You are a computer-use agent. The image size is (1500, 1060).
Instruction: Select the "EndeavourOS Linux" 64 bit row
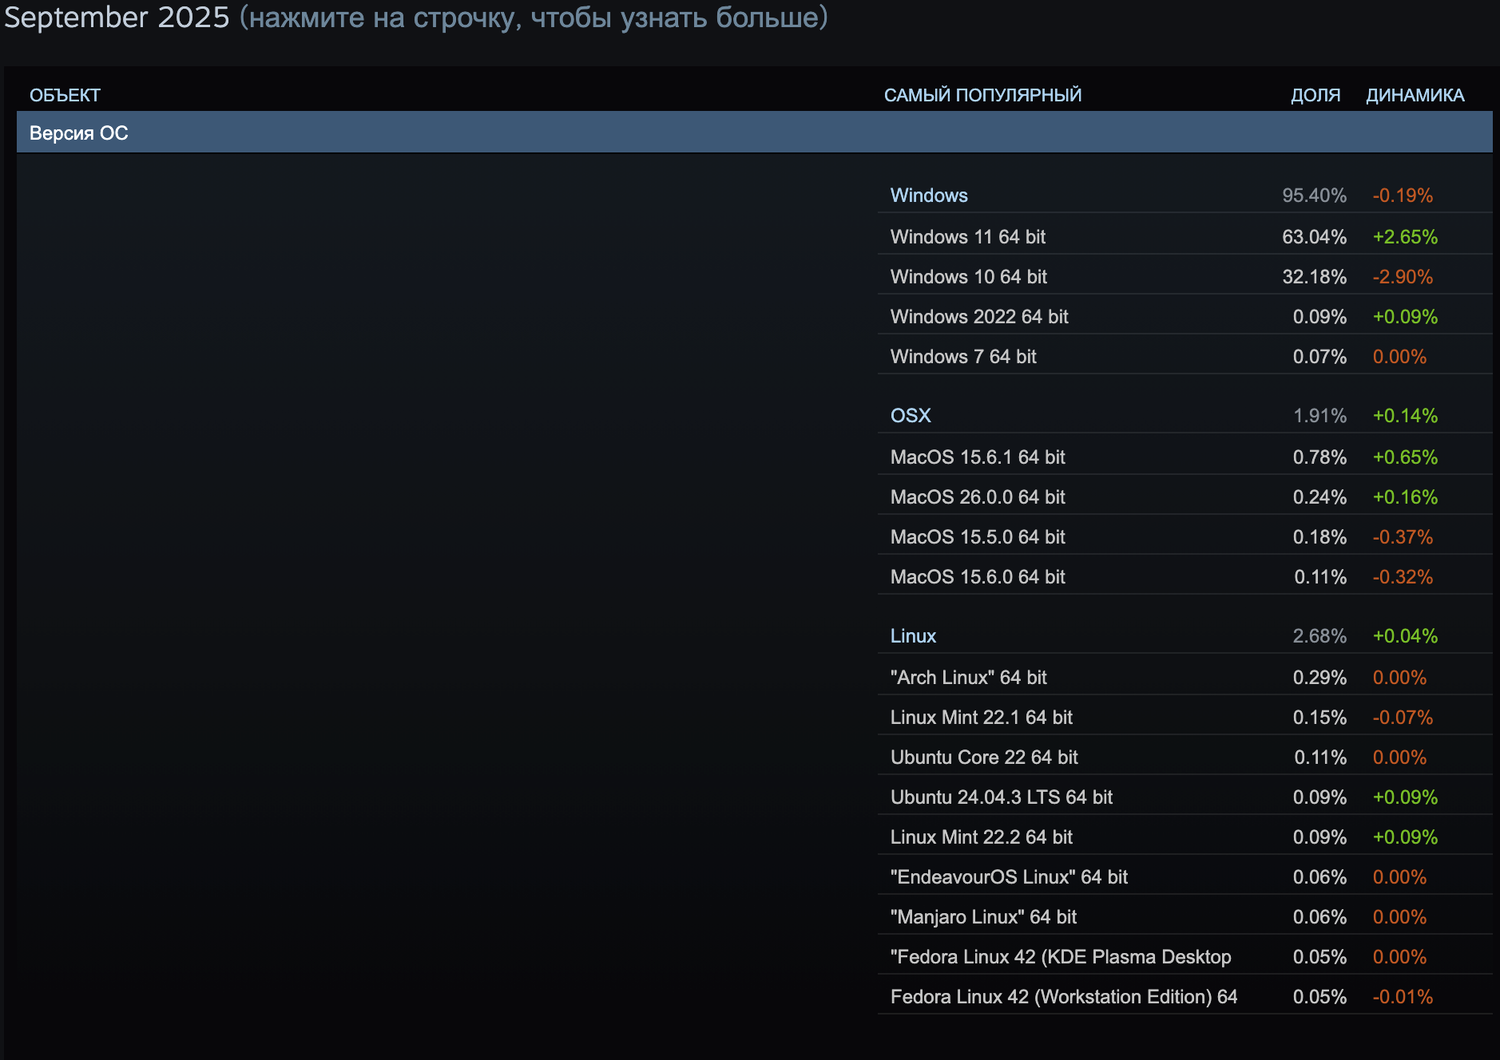[1185, 877]
